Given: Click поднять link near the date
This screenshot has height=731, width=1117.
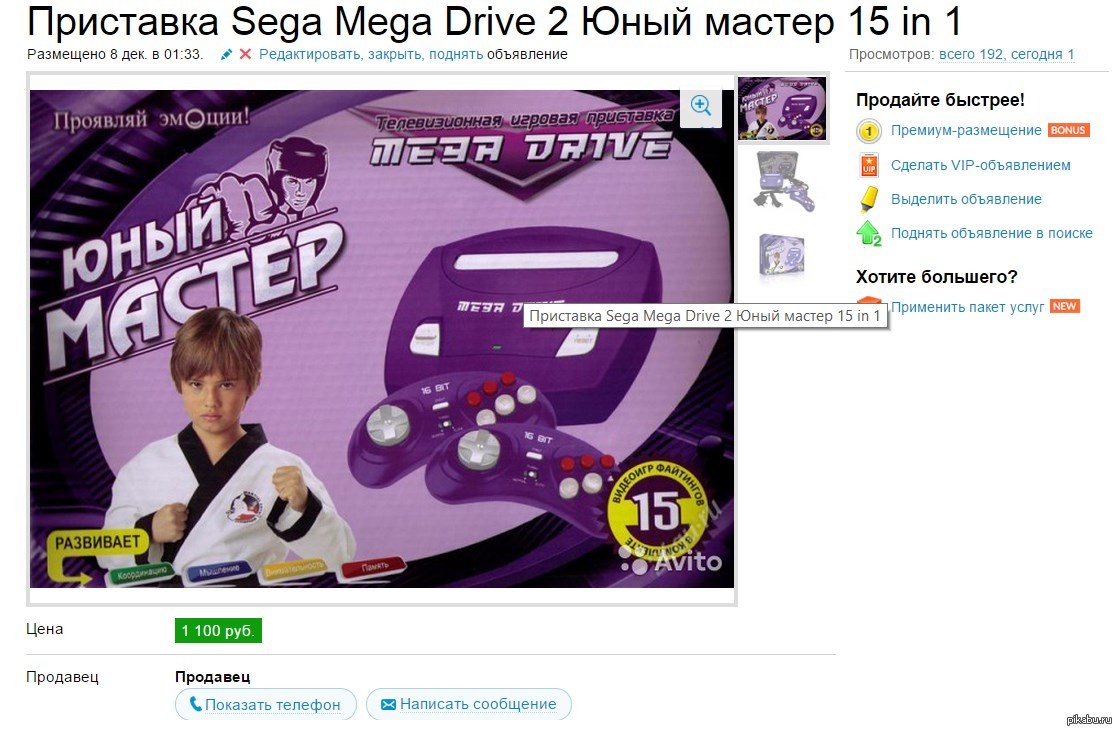Looking at the screenshot, I should click(x=456, y=54).
